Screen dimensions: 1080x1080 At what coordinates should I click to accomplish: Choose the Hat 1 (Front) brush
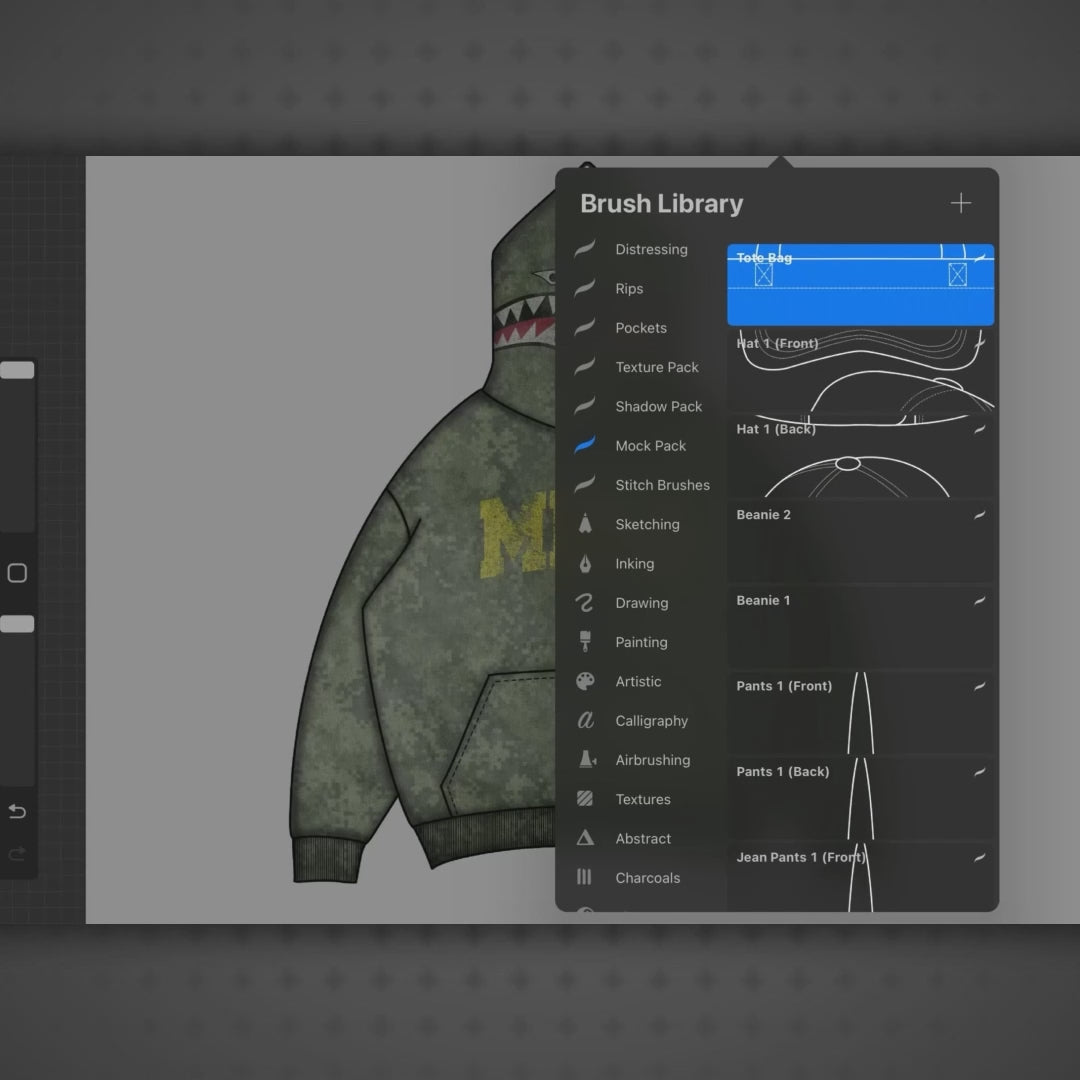coord(860,371)
